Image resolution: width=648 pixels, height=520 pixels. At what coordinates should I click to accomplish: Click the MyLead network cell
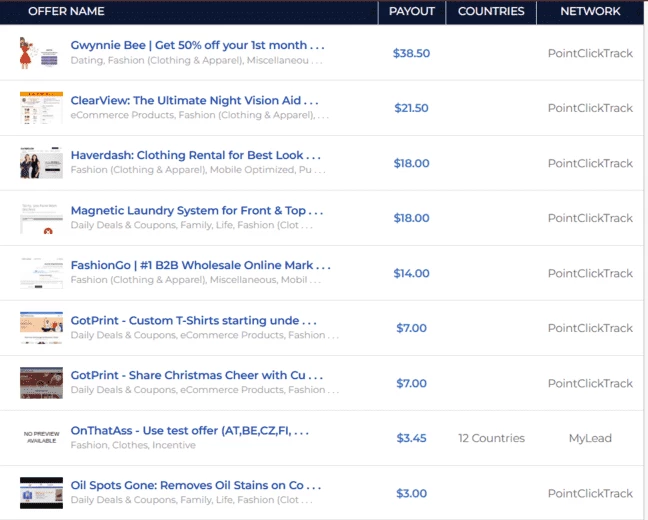[590, 438]
